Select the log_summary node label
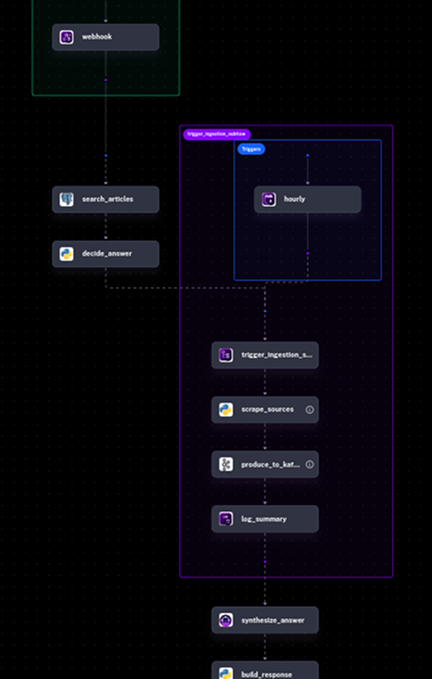 coord(264,519)
